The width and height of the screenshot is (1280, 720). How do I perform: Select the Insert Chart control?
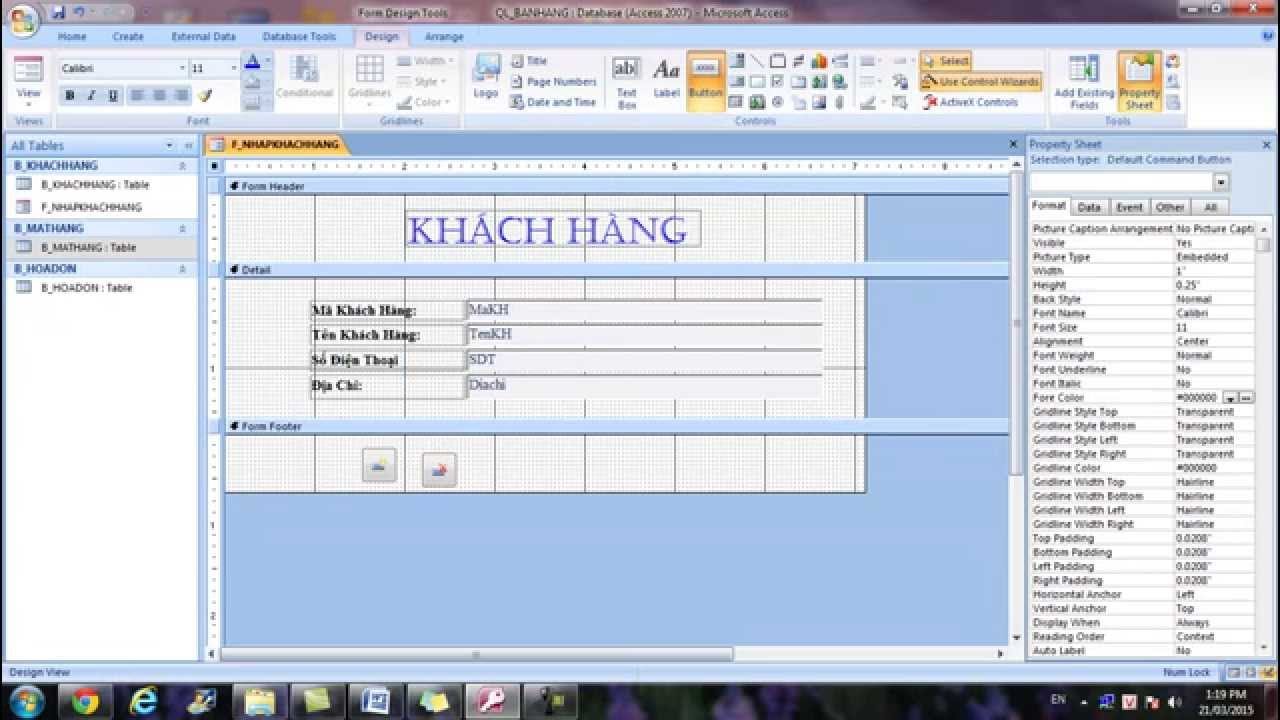[819, 61]
